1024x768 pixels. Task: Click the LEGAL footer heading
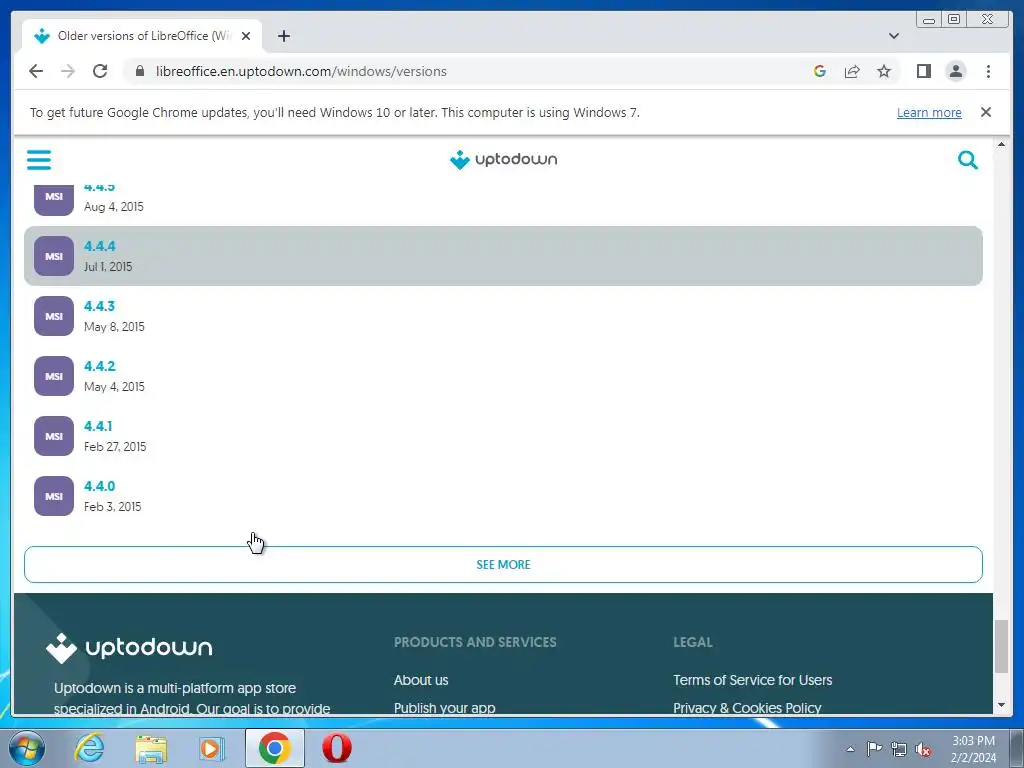[692, 642]
